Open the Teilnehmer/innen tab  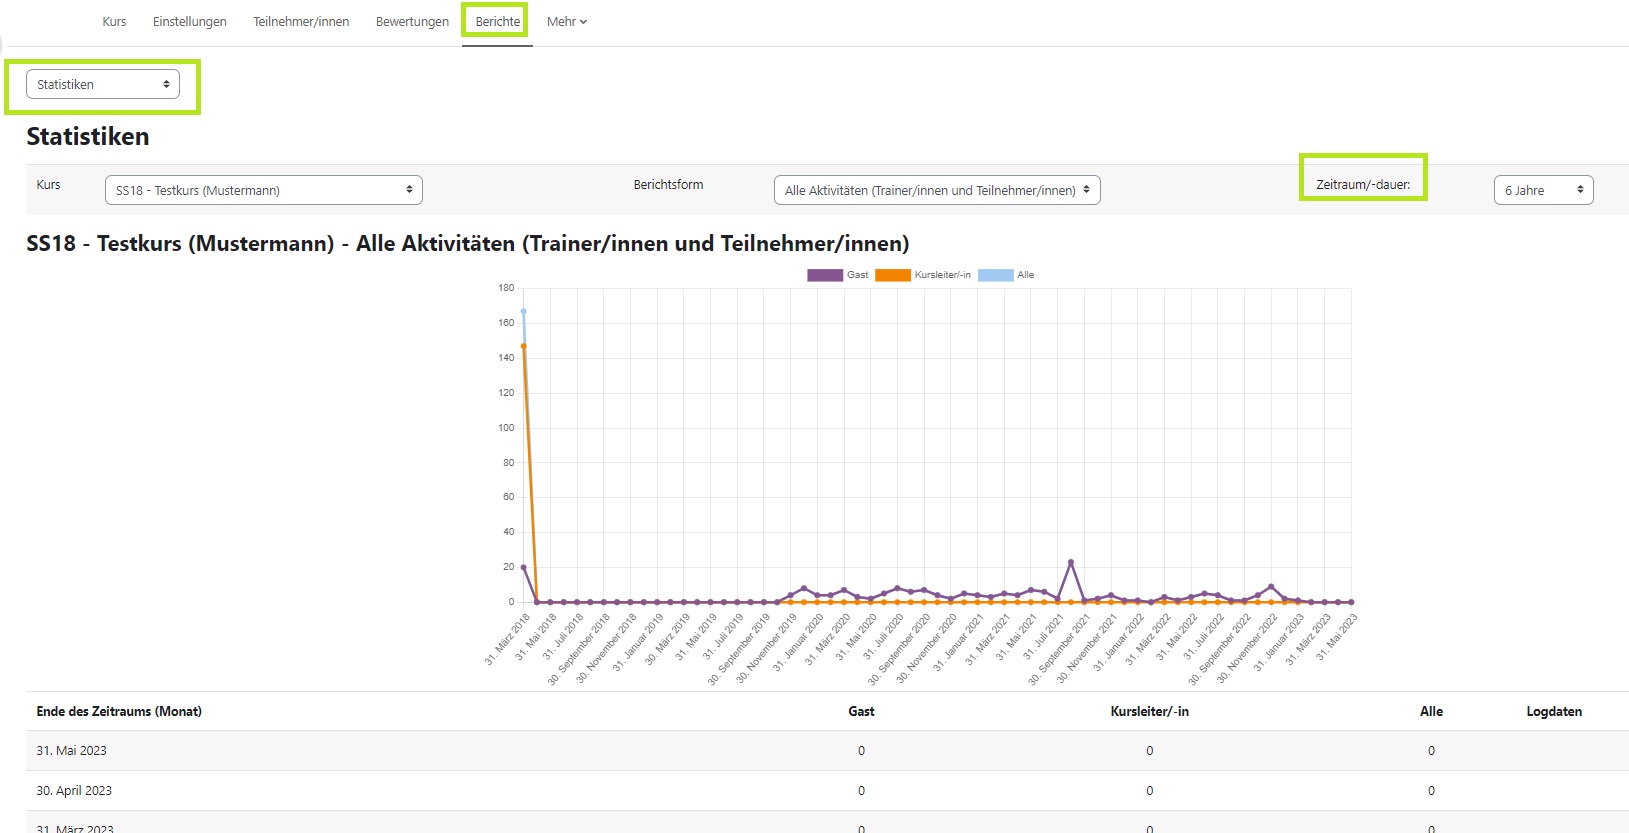301,21
